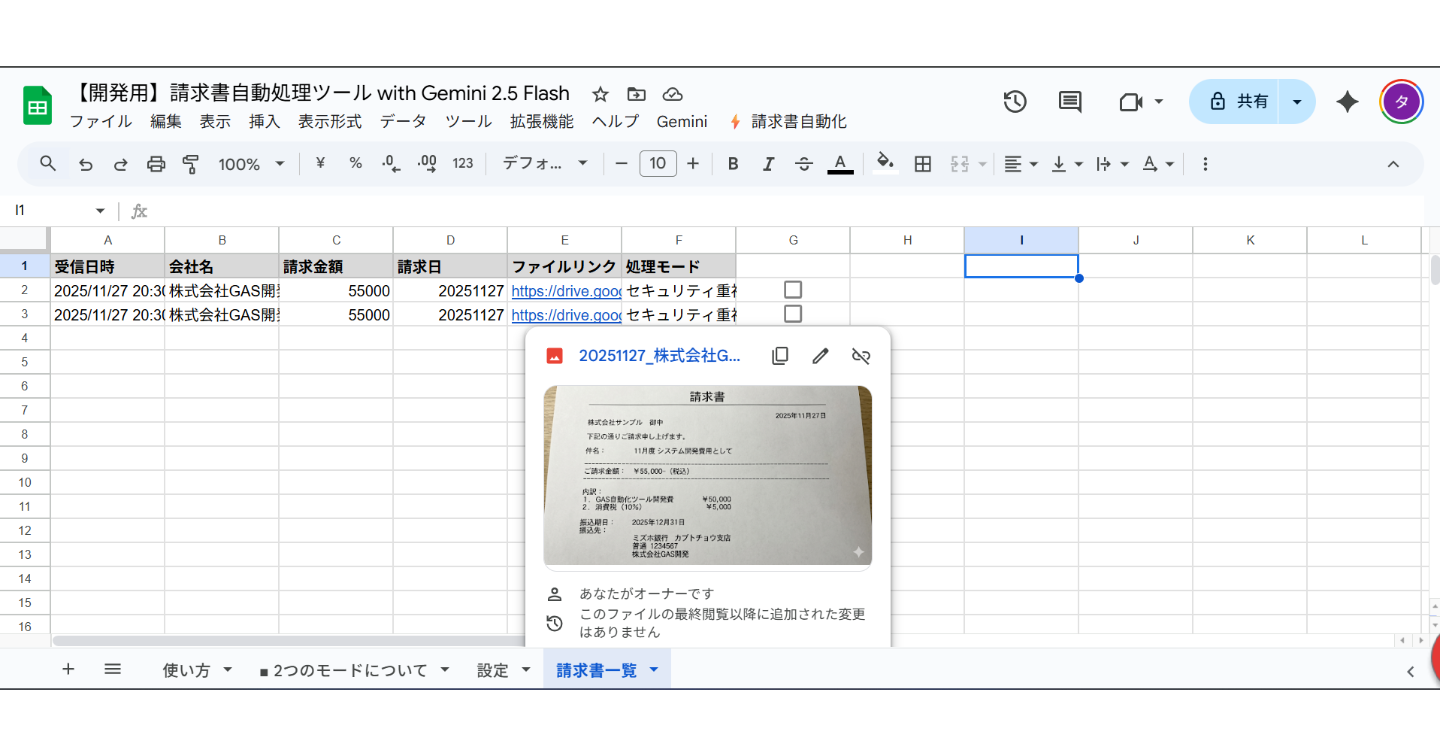
Task: Open the drive.google link in cell E2
Action: coord(565,289)
